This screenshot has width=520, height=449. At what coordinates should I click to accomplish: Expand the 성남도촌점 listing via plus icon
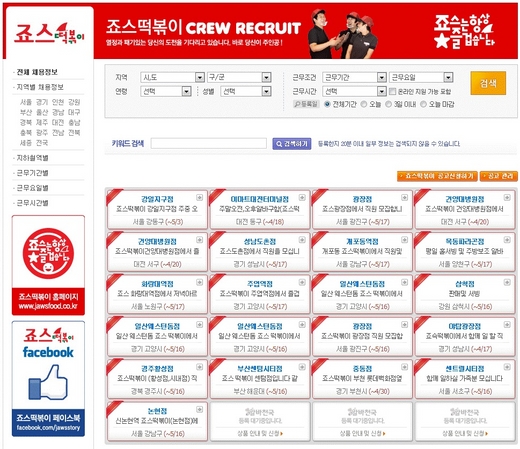point(302,240)
